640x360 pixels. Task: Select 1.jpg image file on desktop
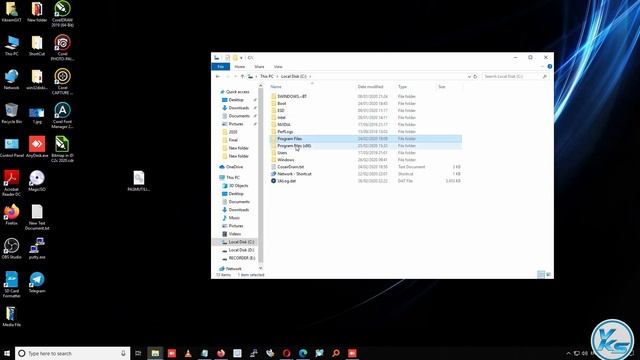(x=37, y=116)
